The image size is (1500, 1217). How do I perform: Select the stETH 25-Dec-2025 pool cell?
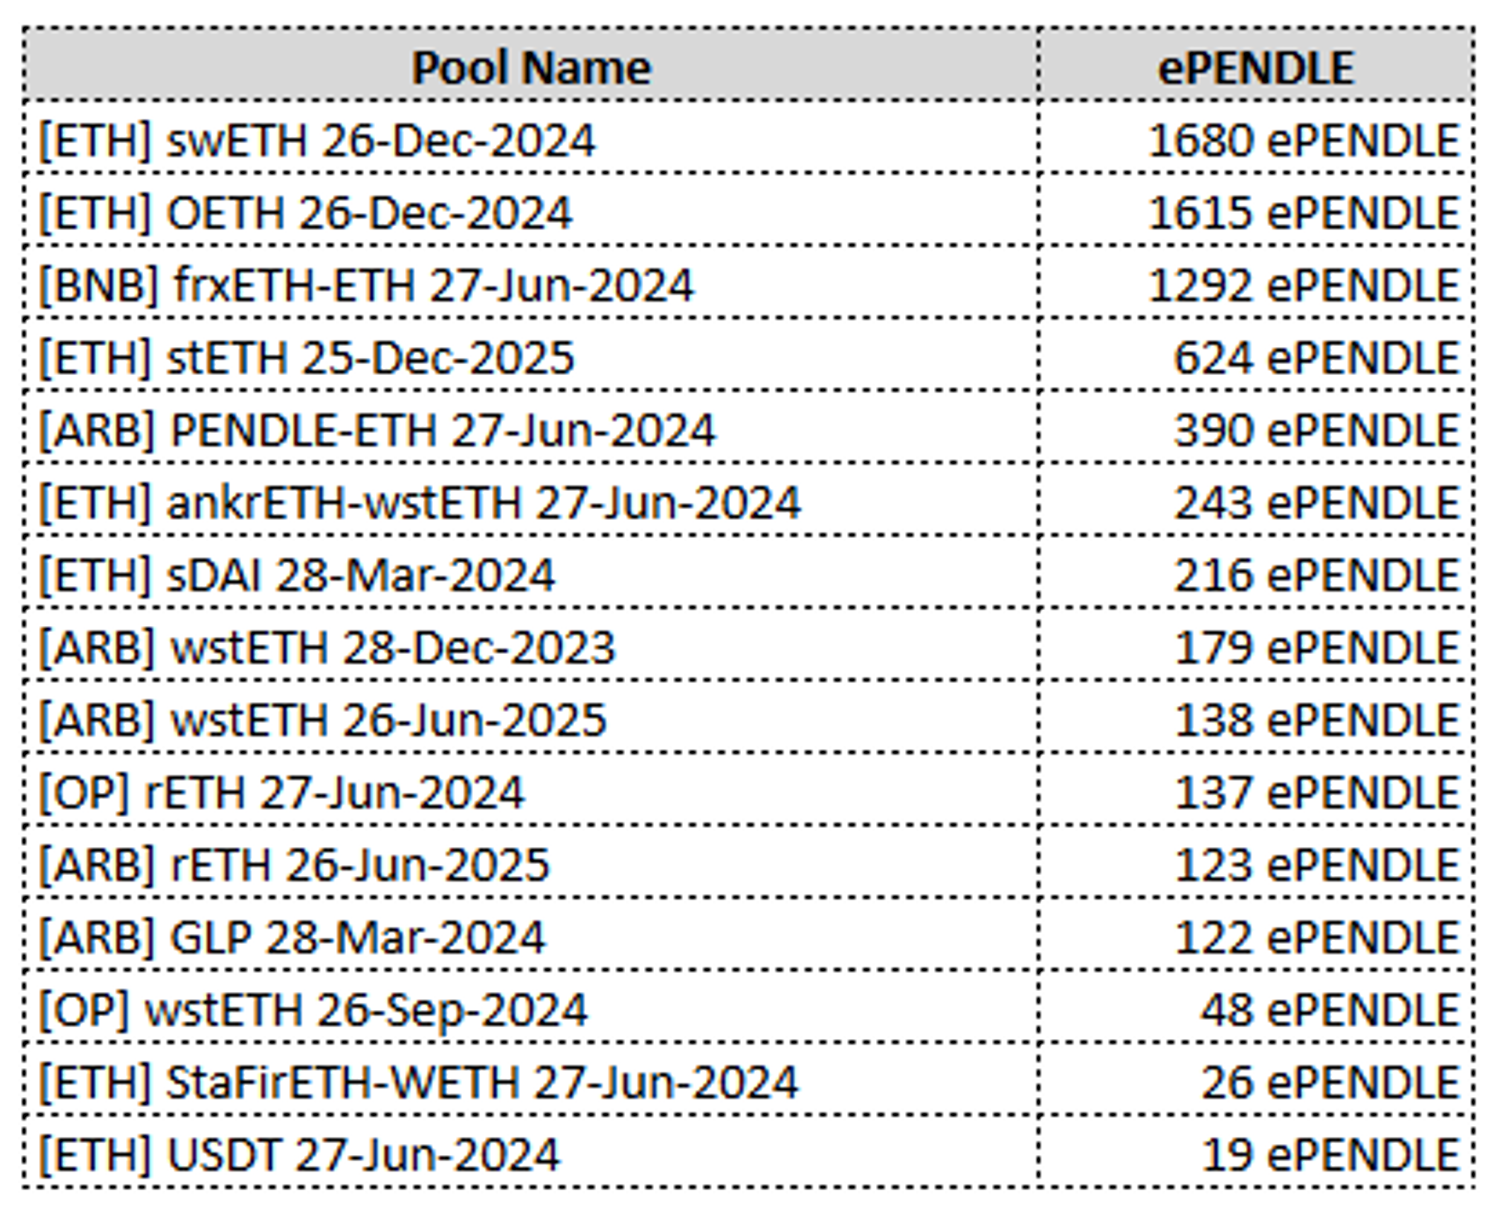click(307, 358)
